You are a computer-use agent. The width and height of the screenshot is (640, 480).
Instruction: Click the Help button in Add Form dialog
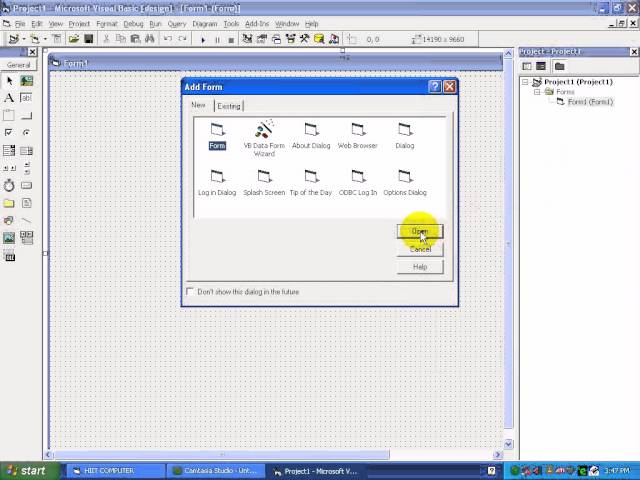(x=420, y=267)
